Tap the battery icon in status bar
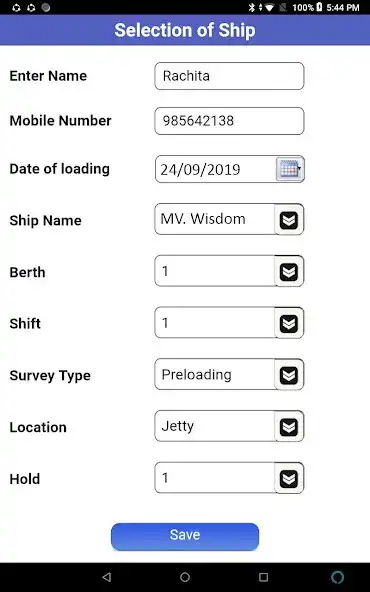Image resolution: width=370 pixels, height=592 pixels. 319,7
